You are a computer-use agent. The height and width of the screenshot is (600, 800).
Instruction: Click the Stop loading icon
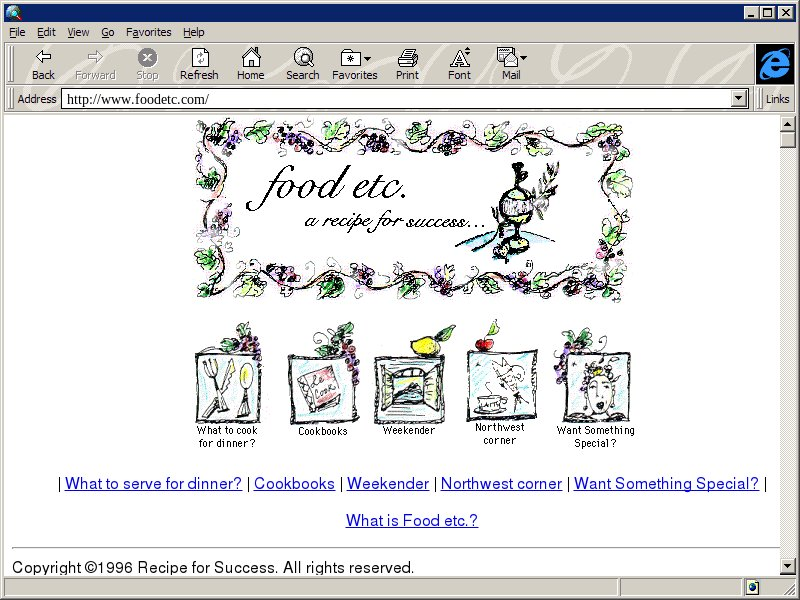(147, 64)
